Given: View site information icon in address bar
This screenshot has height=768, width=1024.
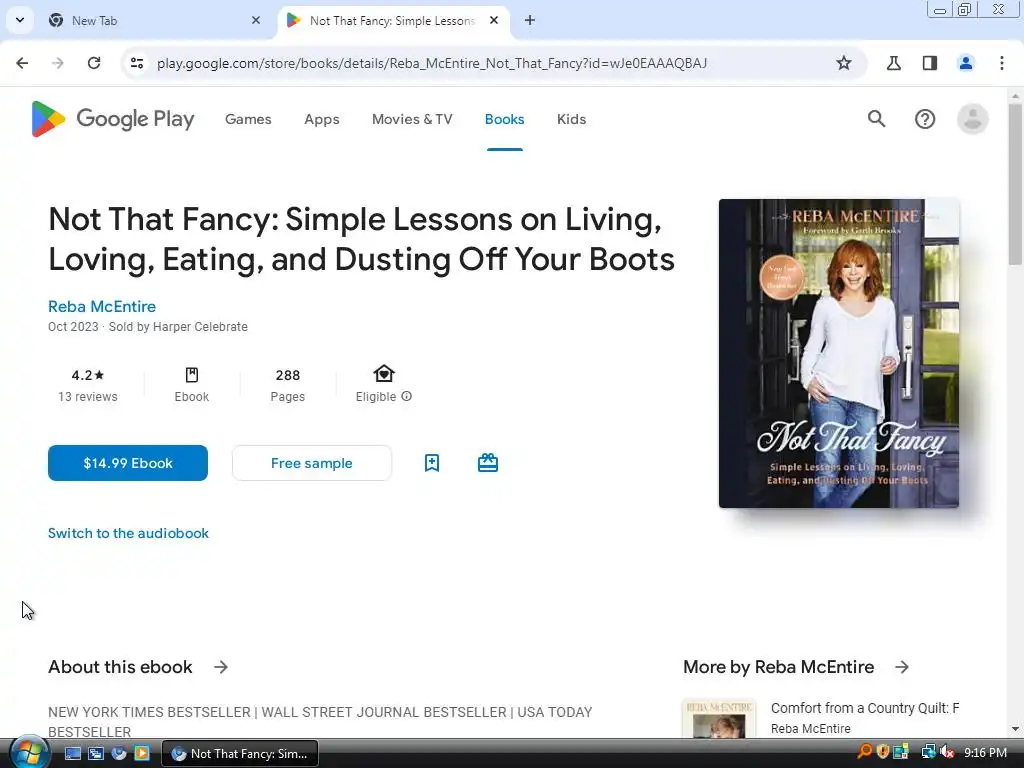Looking at the screenshot, I should tap(137, 63).
